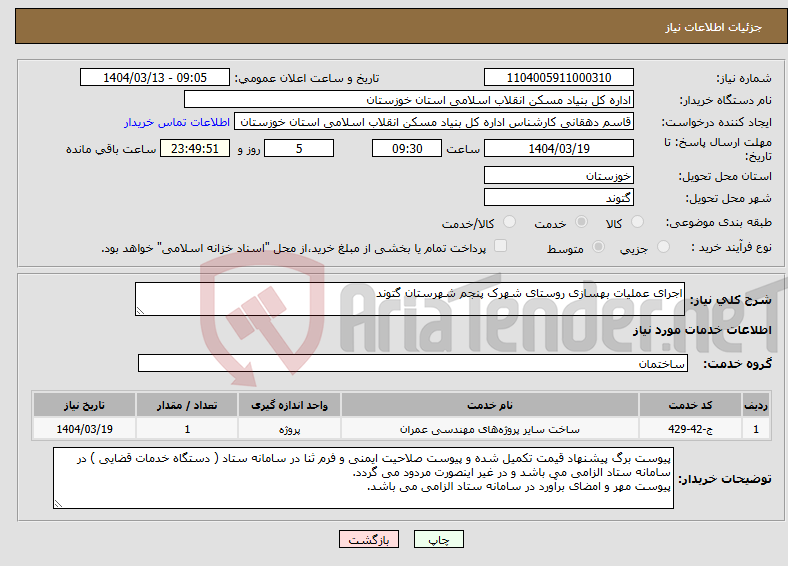The image size is (788, 566).
Task: Click the need number field 1104005911000310
Action: [x=558, y=77]
